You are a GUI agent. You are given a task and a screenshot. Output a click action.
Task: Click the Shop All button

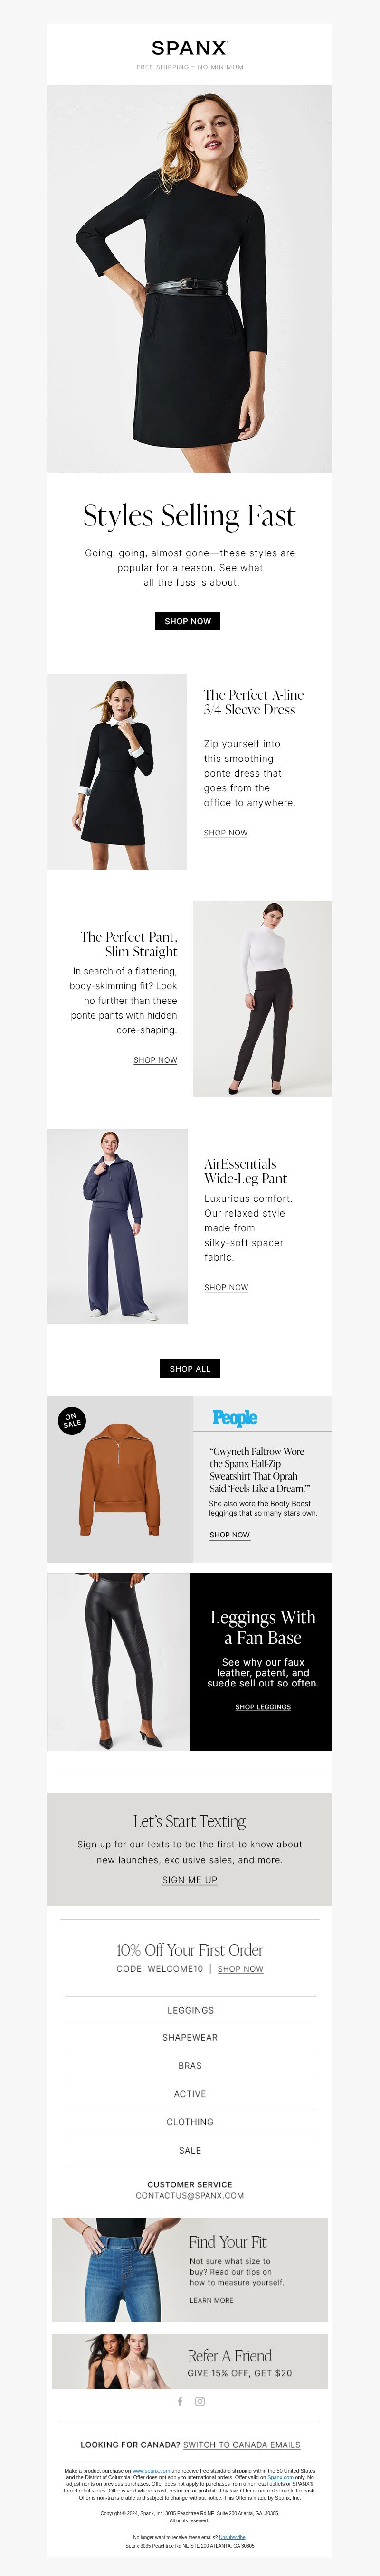[190, 1368]
